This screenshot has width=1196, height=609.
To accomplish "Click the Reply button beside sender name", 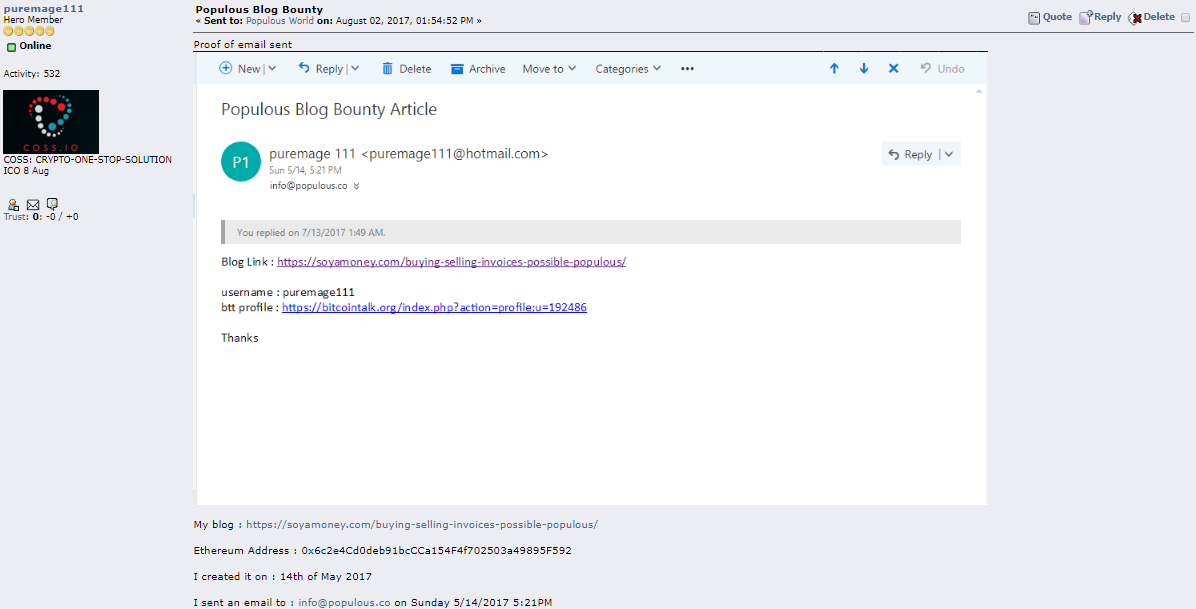I will point(910,154).
